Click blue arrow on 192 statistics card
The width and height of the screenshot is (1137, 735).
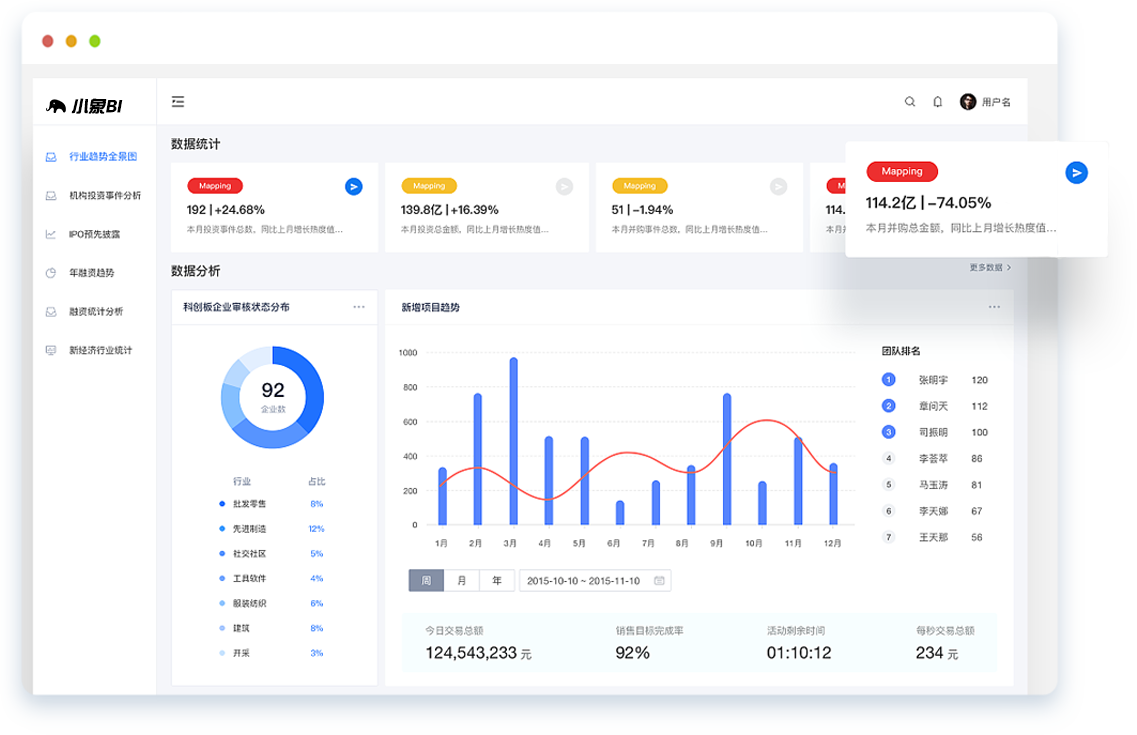[x=354, y=186]
